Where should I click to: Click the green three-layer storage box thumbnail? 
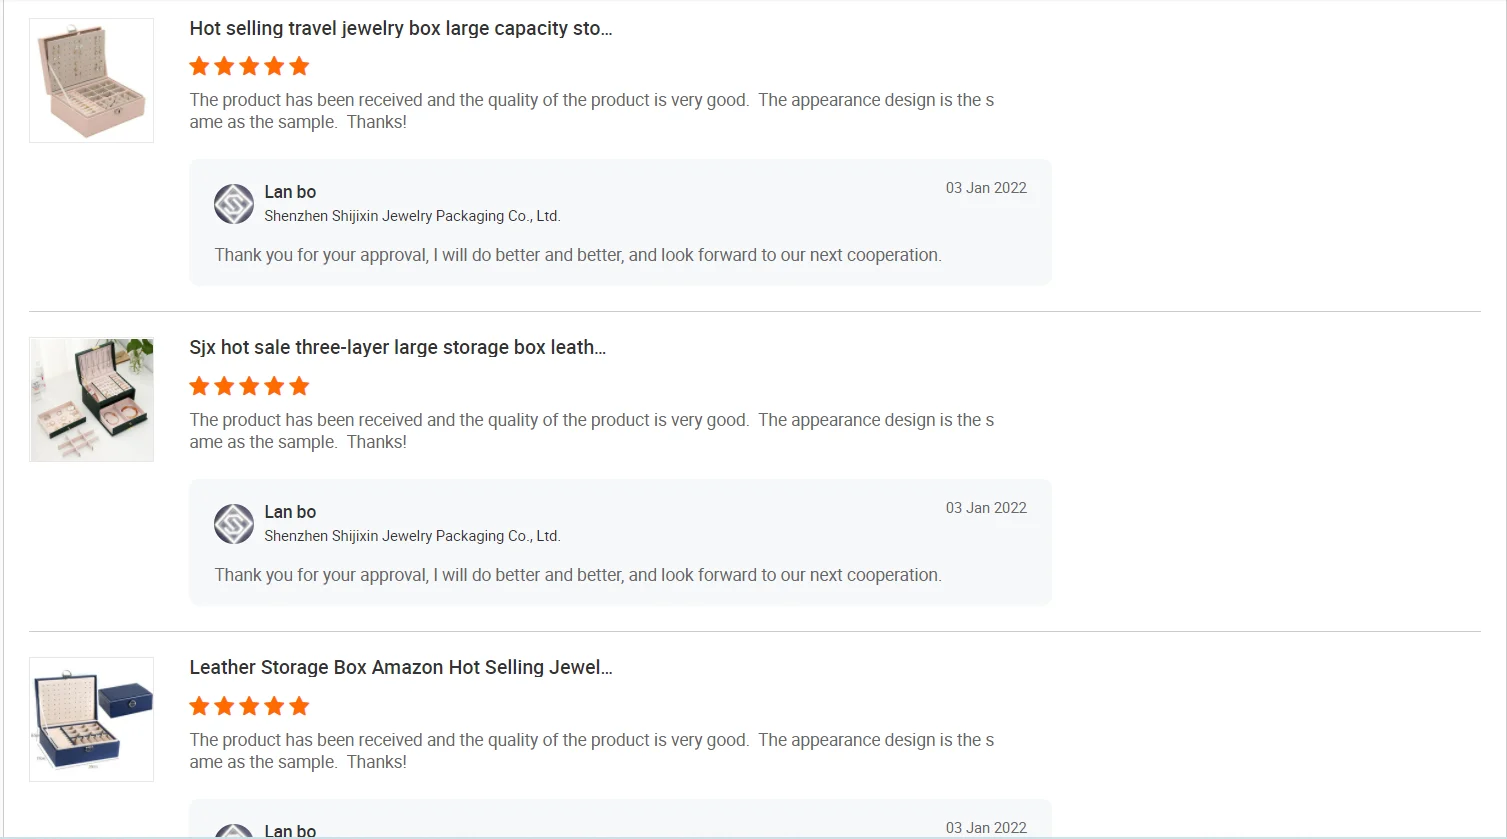point(91,400)
